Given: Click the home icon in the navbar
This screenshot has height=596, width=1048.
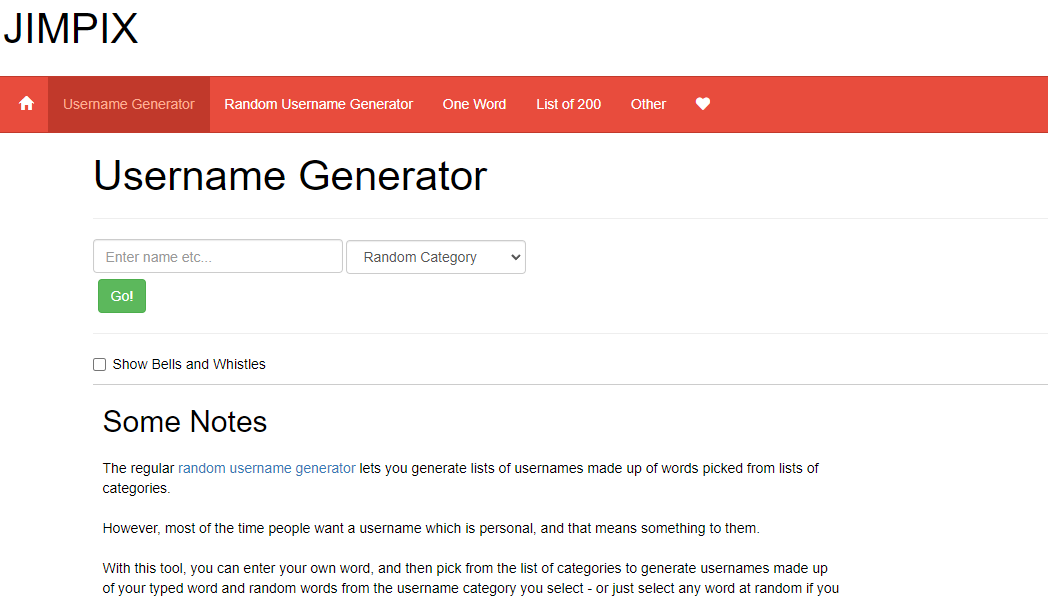Looking at the screenshot, I should click(x=26, y=104).
